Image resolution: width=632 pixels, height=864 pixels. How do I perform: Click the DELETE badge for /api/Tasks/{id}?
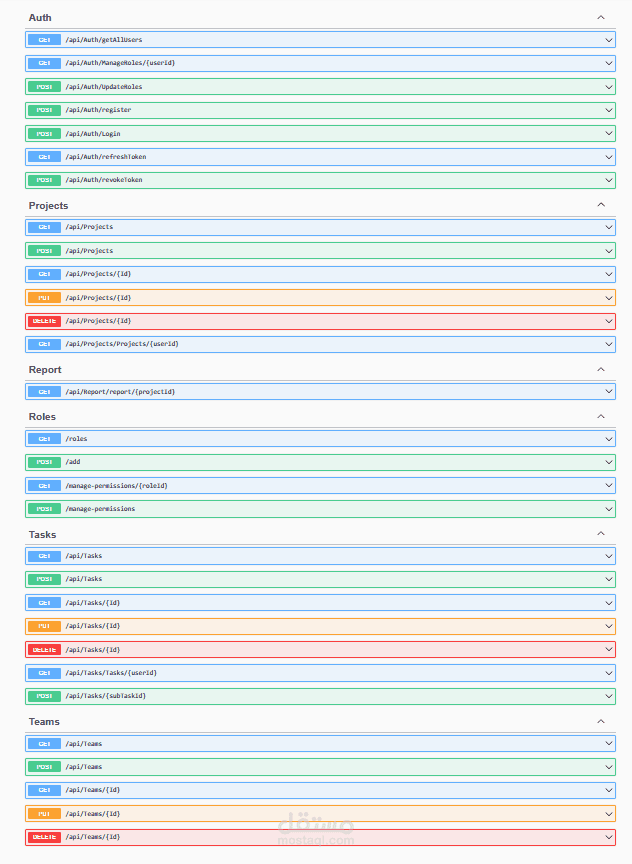[x=45, y=650]
